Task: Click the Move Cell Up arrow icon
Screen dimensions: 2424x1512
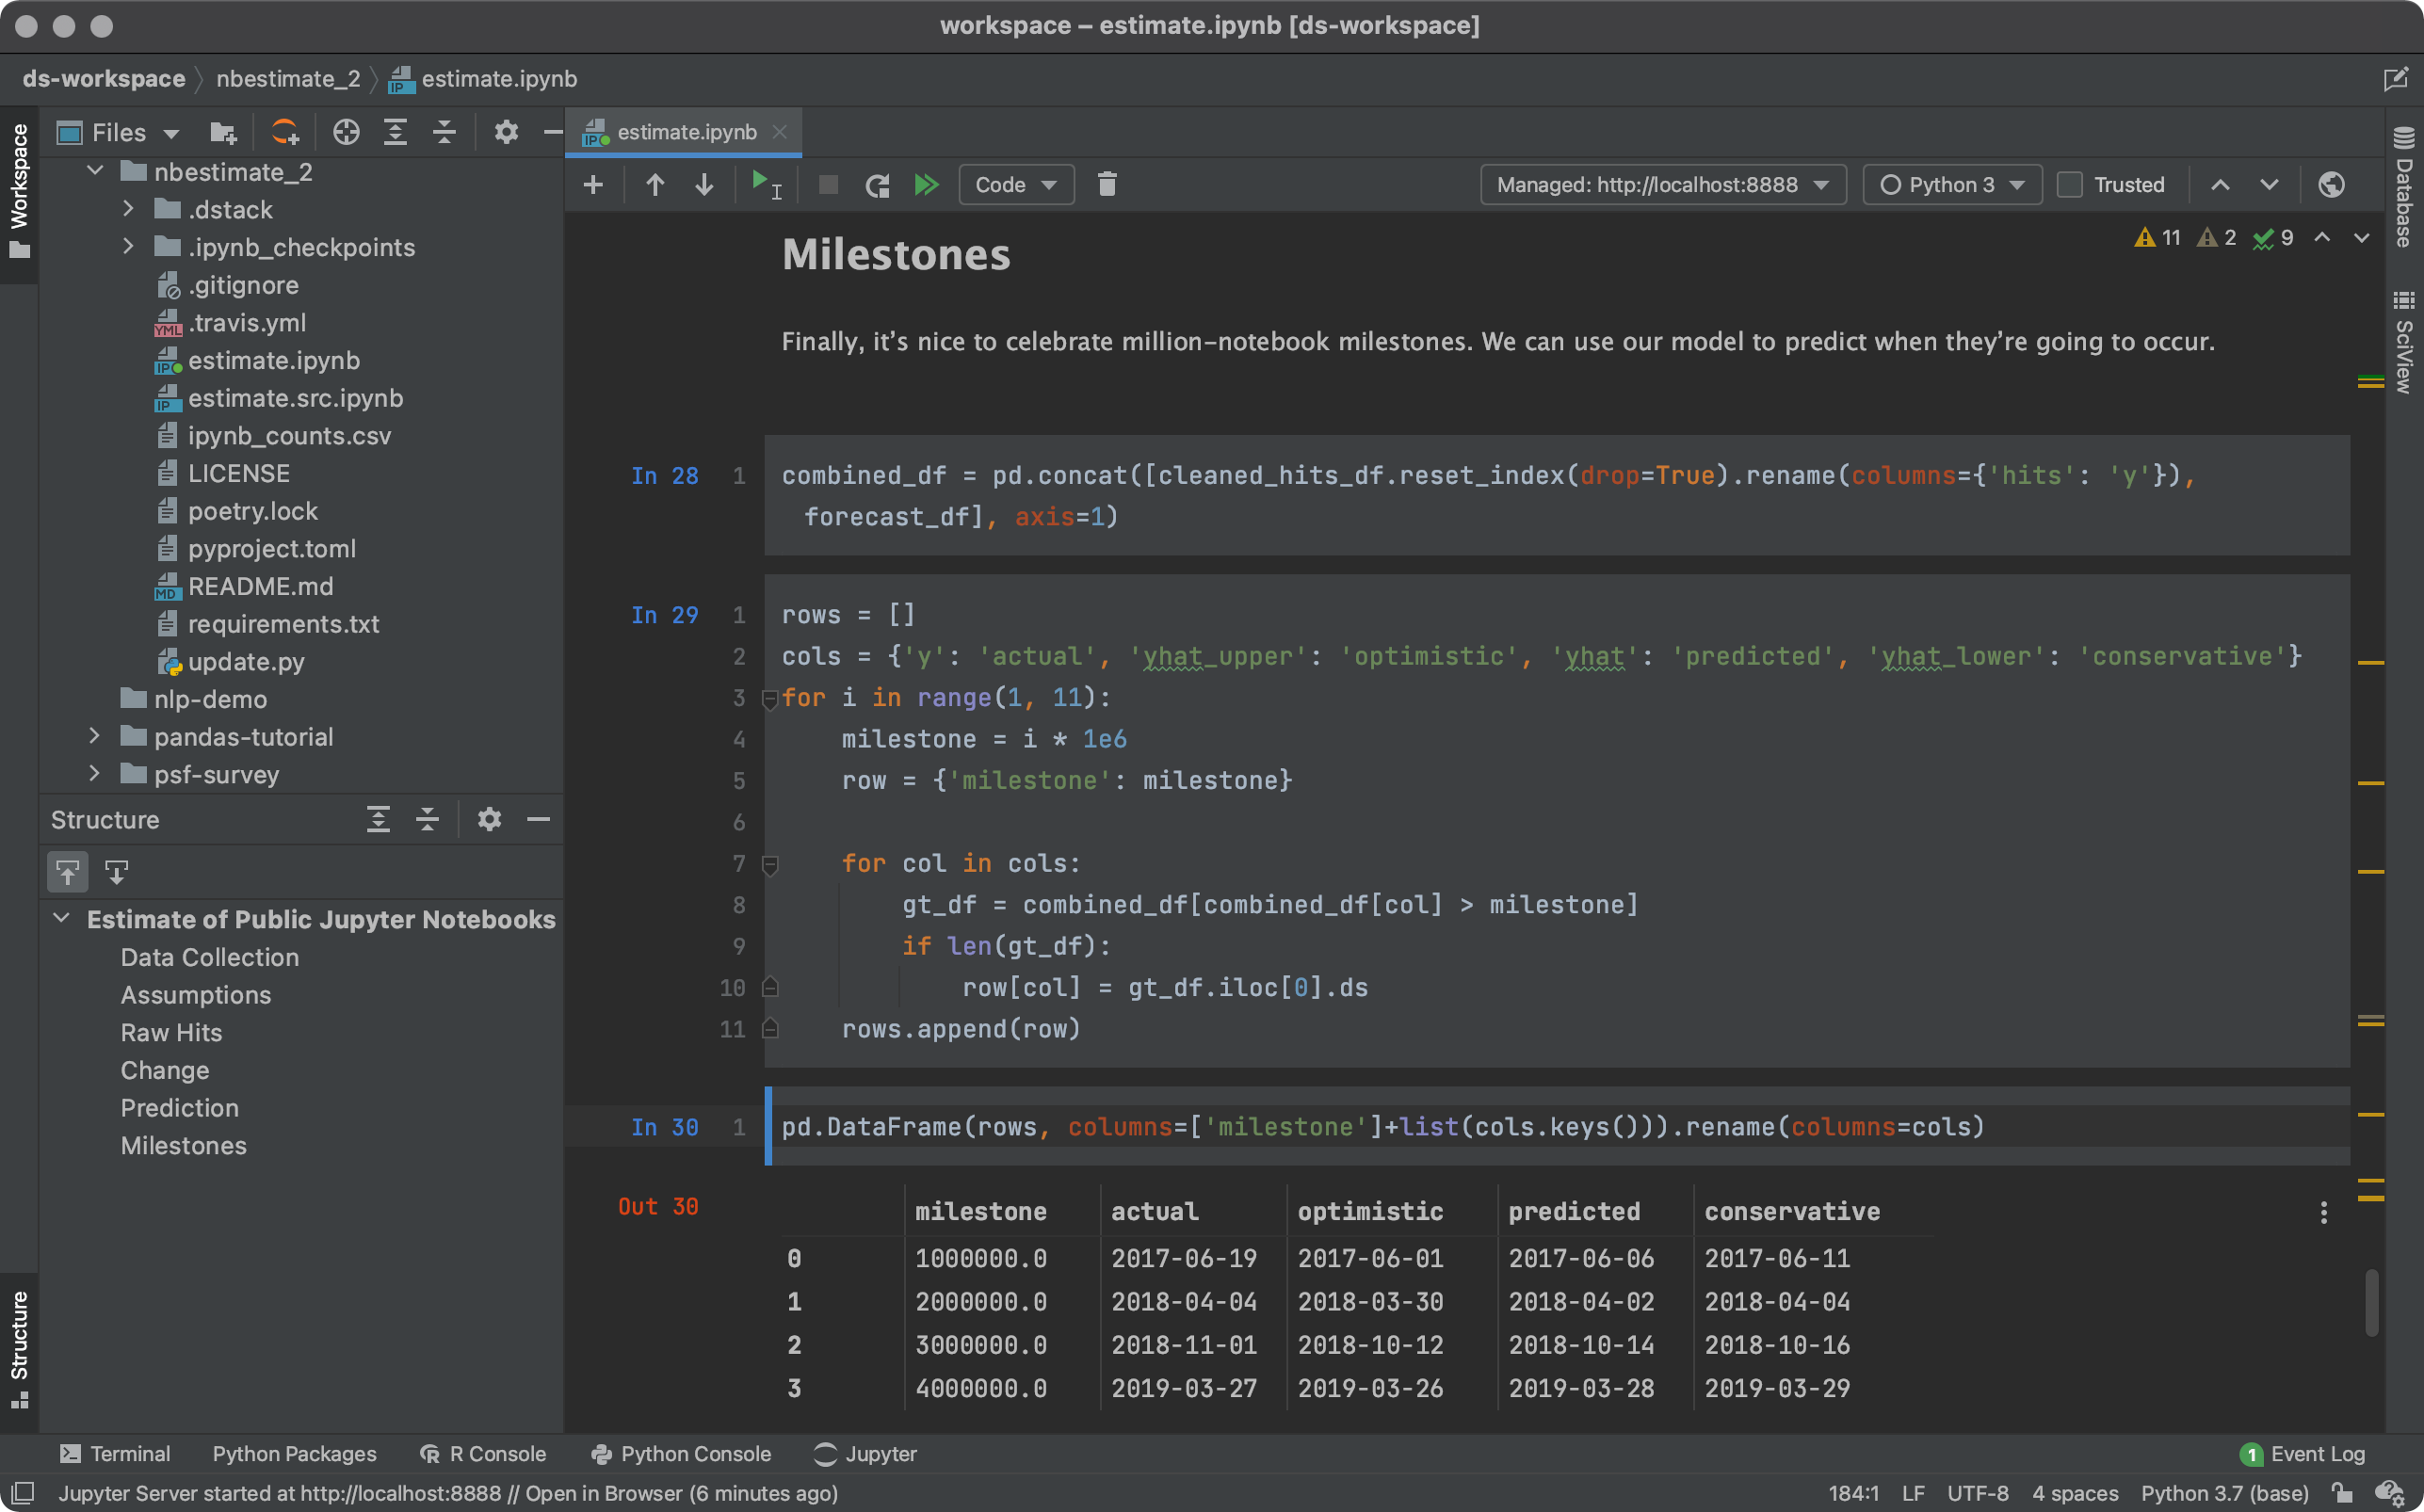Action: coord(654,183)
